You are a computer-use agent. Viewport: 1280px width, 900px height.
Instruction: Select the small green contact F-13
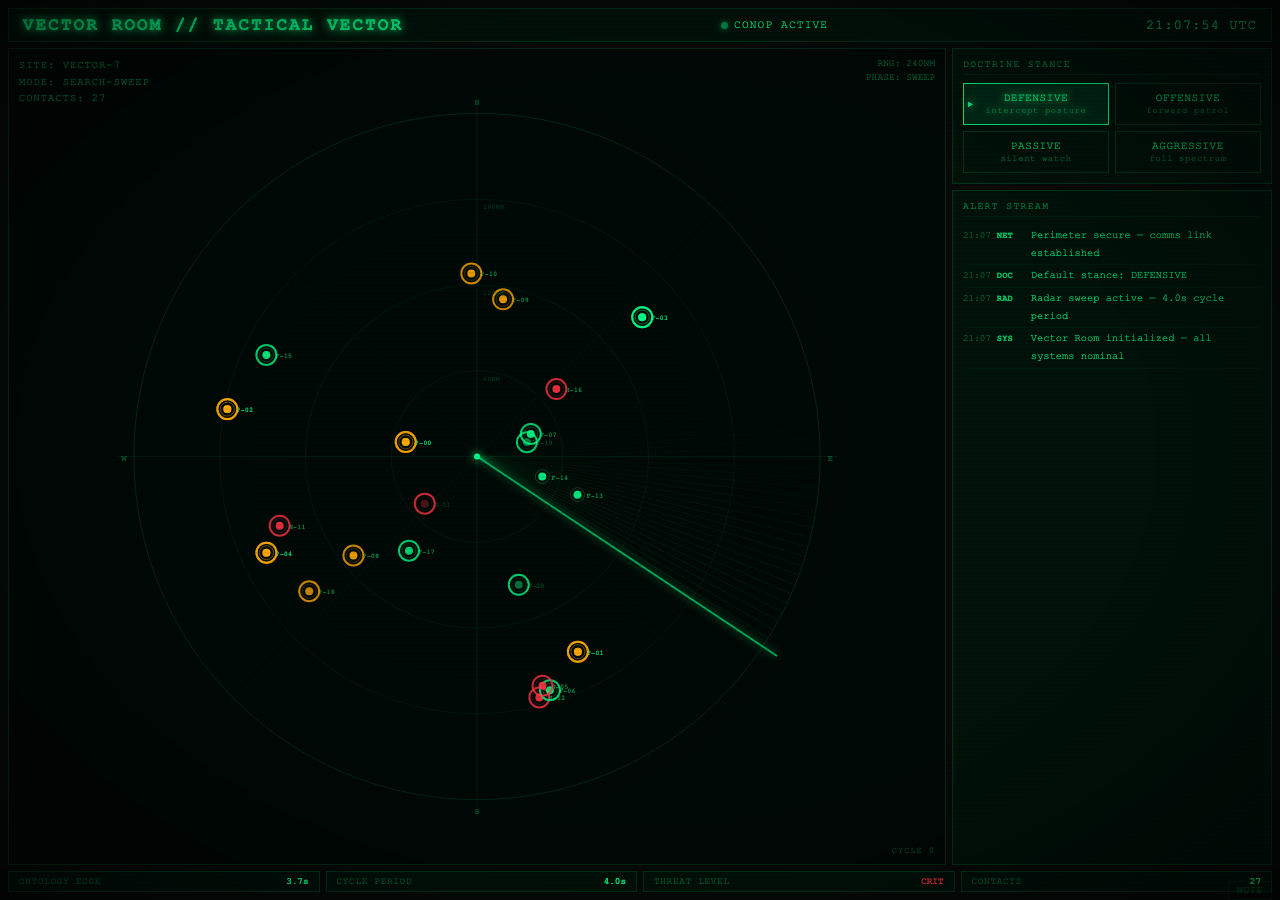coord(577,495)
